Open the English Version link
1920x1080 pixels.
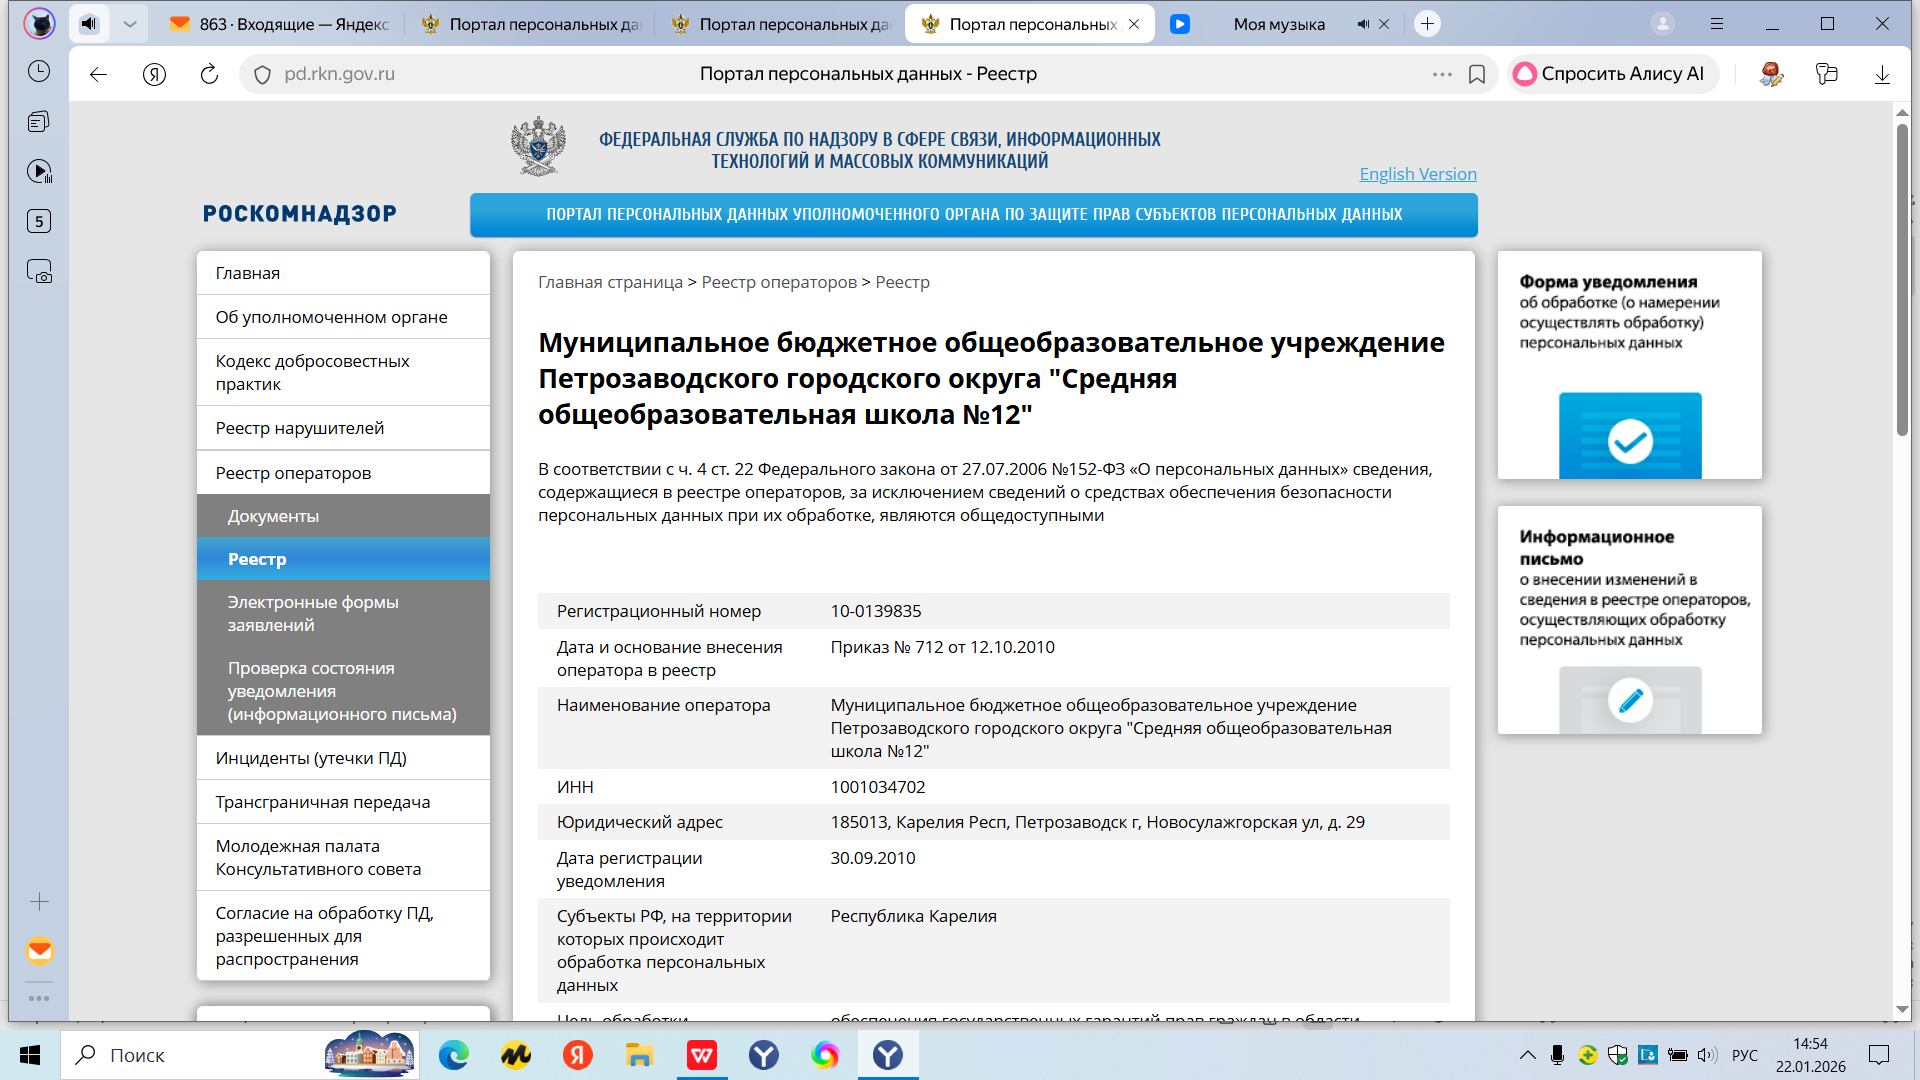(1417, 174)
